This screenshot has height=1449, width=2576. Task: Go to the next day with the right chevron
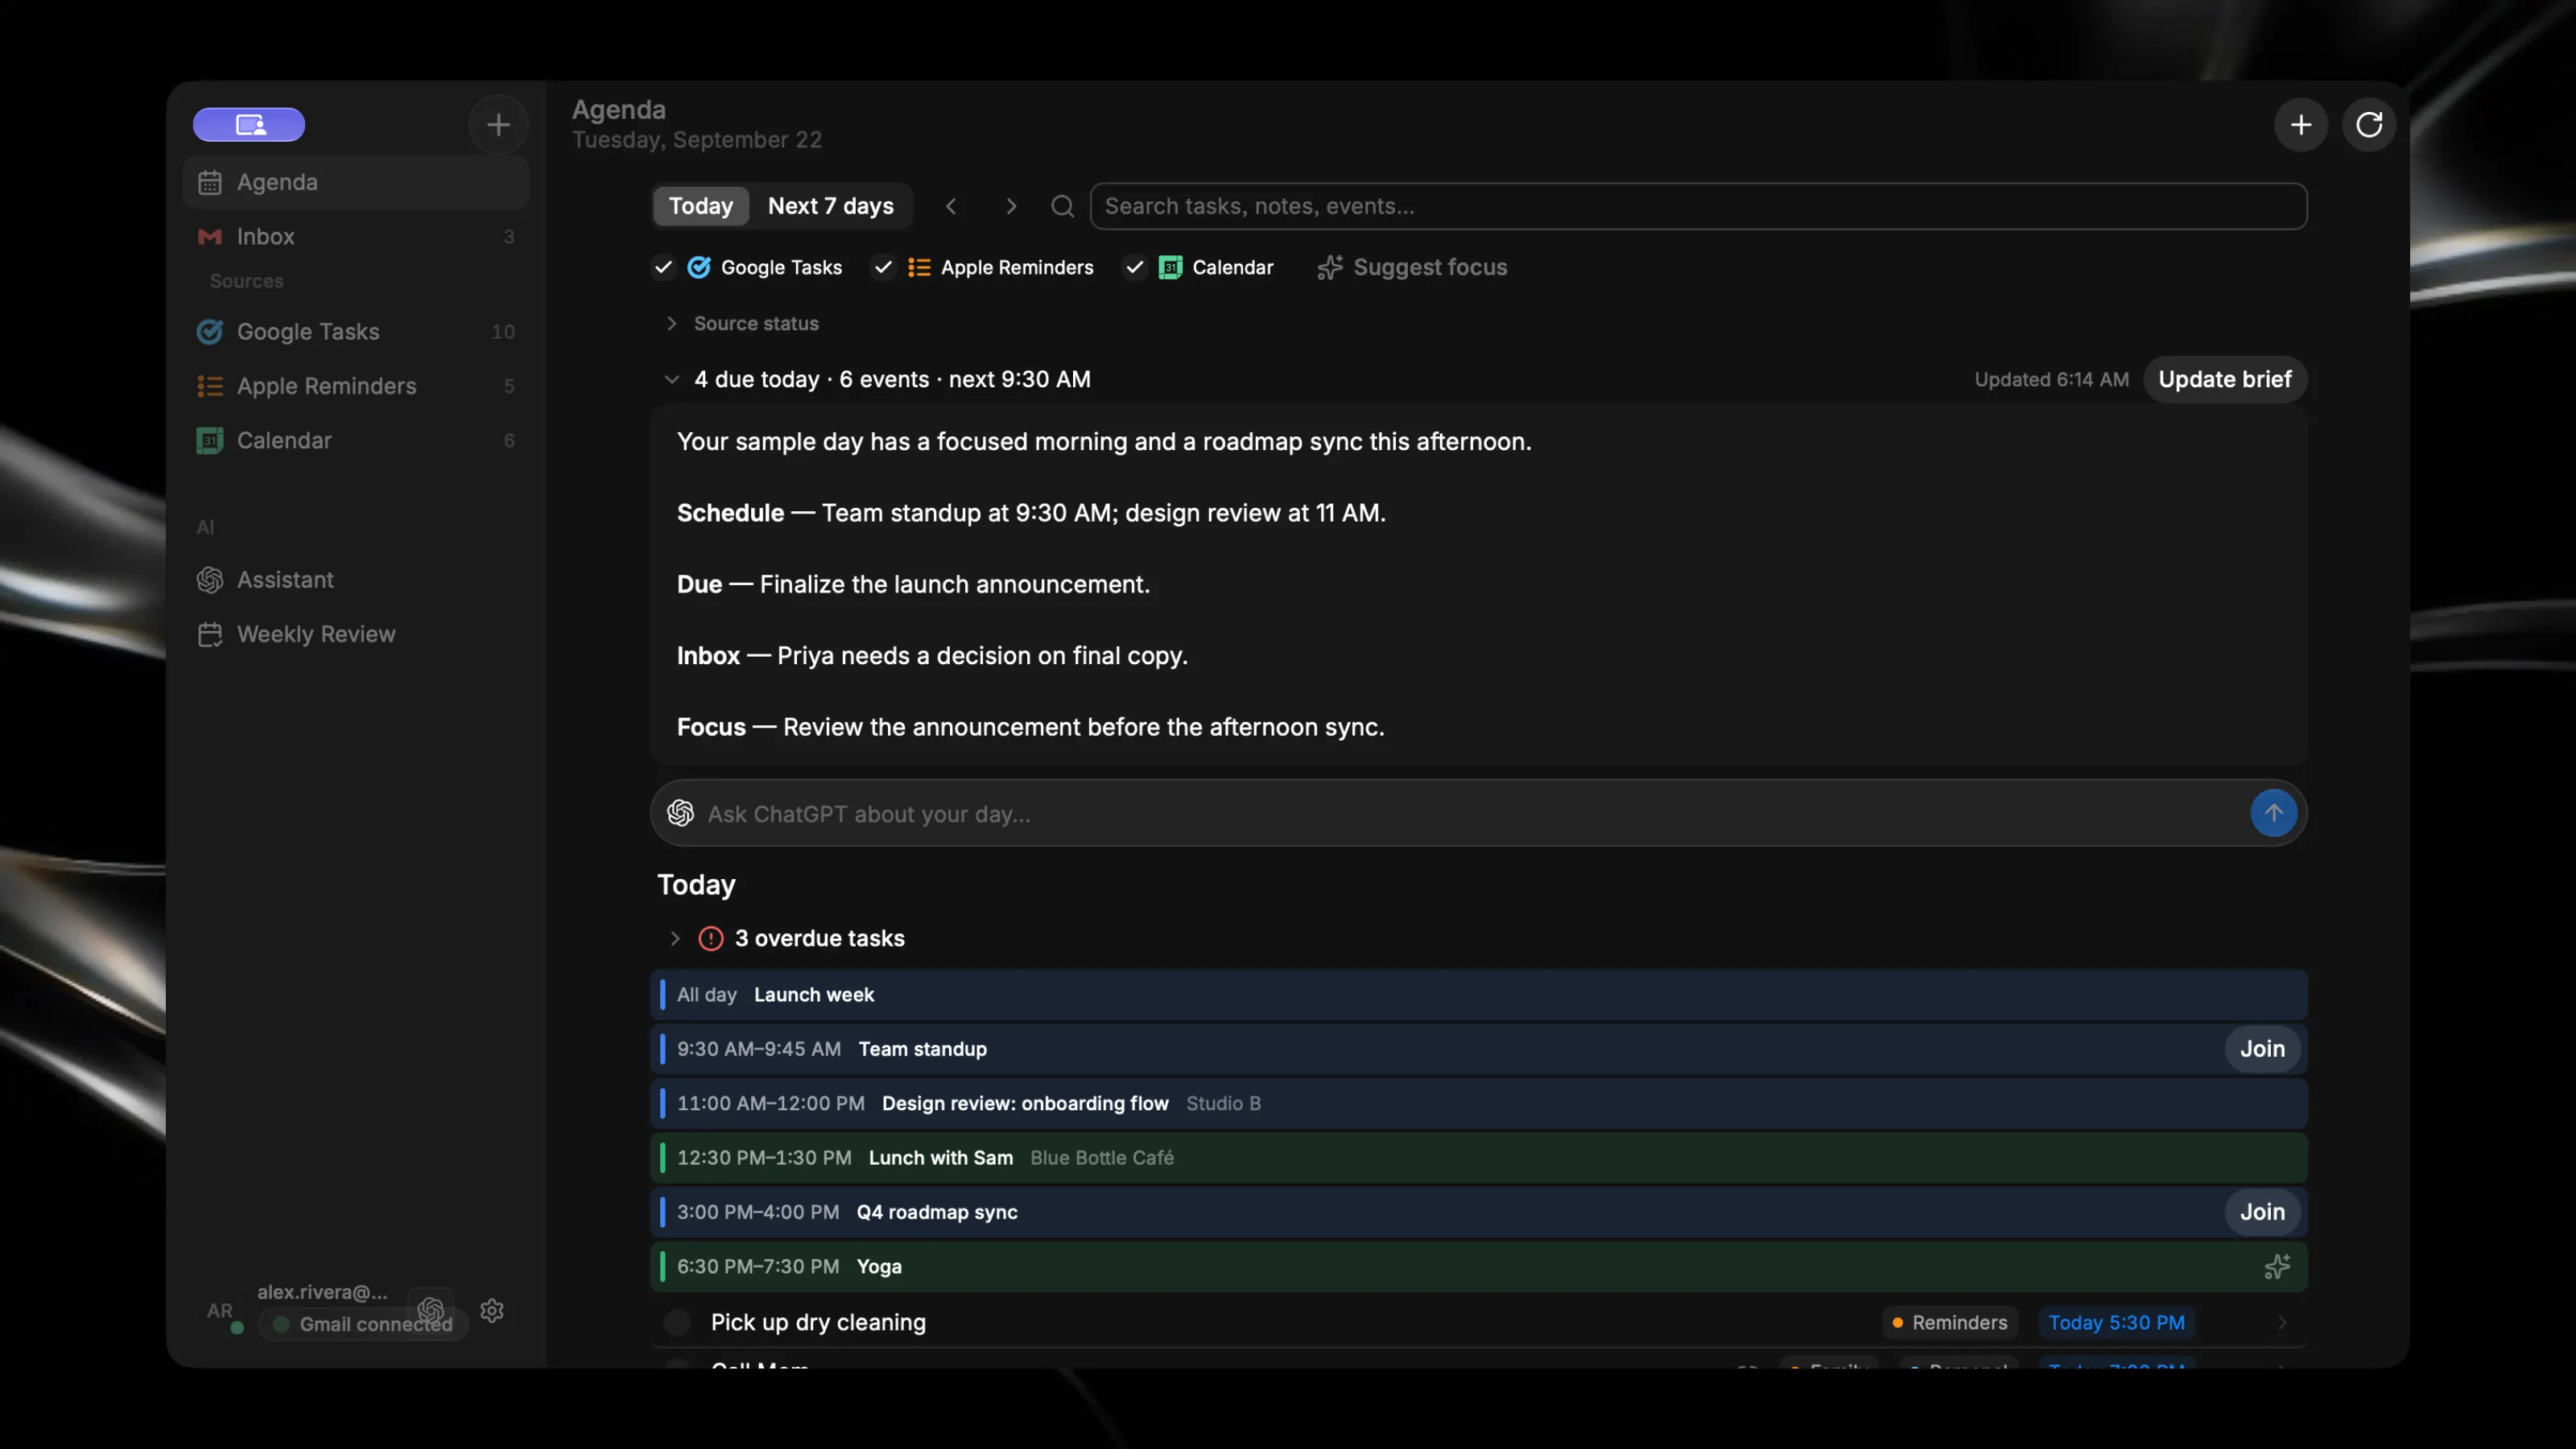(1010, 205)
